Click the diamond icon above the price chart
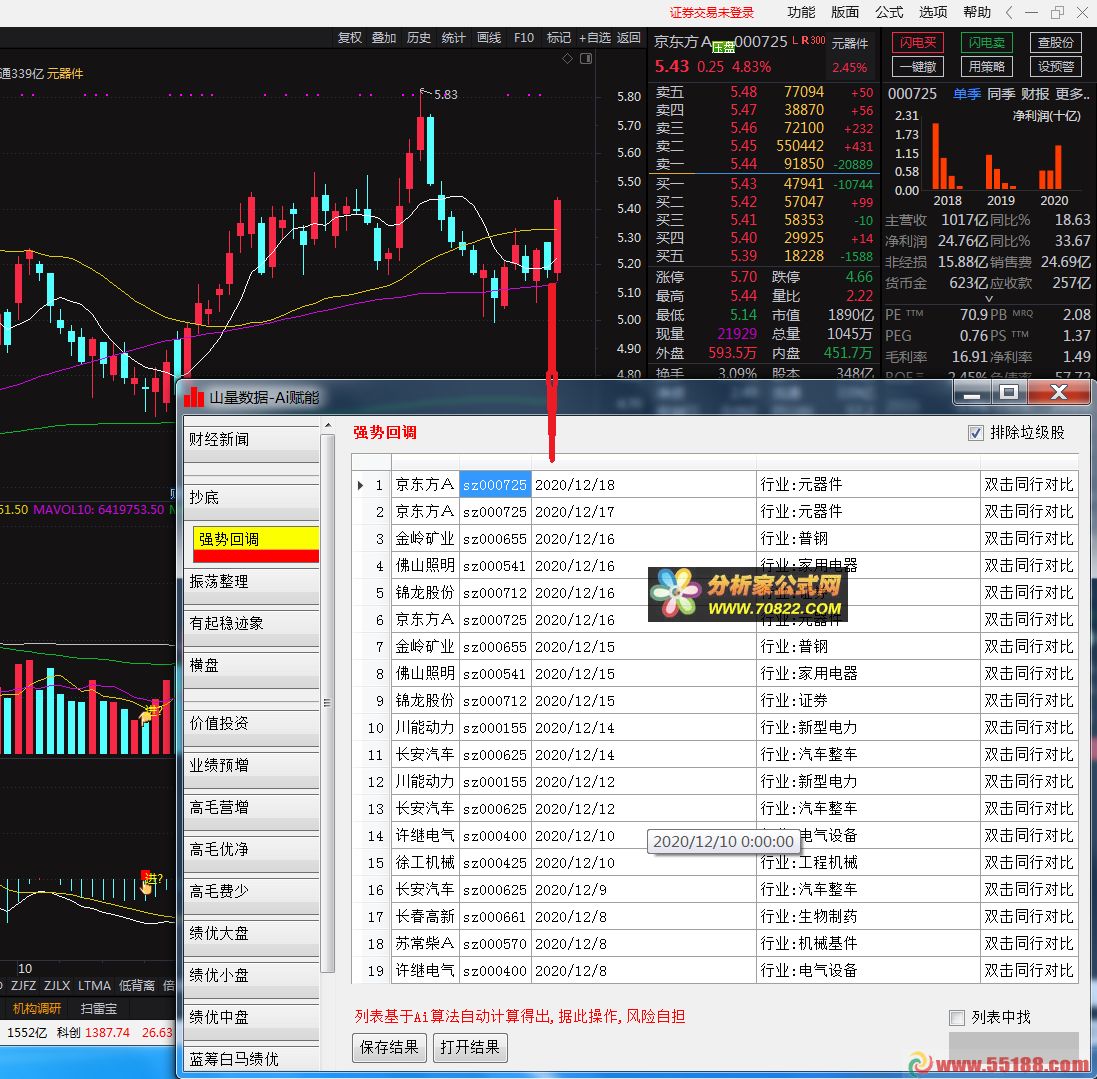The height and width of the screenshot is (1079, 1097). point(567,59)
